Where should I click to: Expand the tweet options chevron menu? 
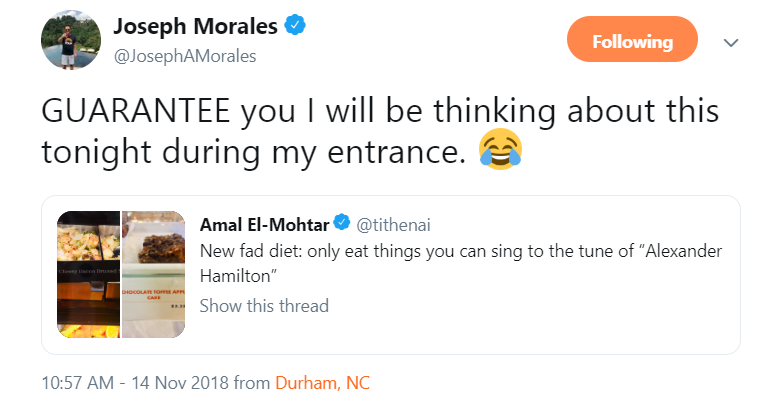[x=731, y=43]
